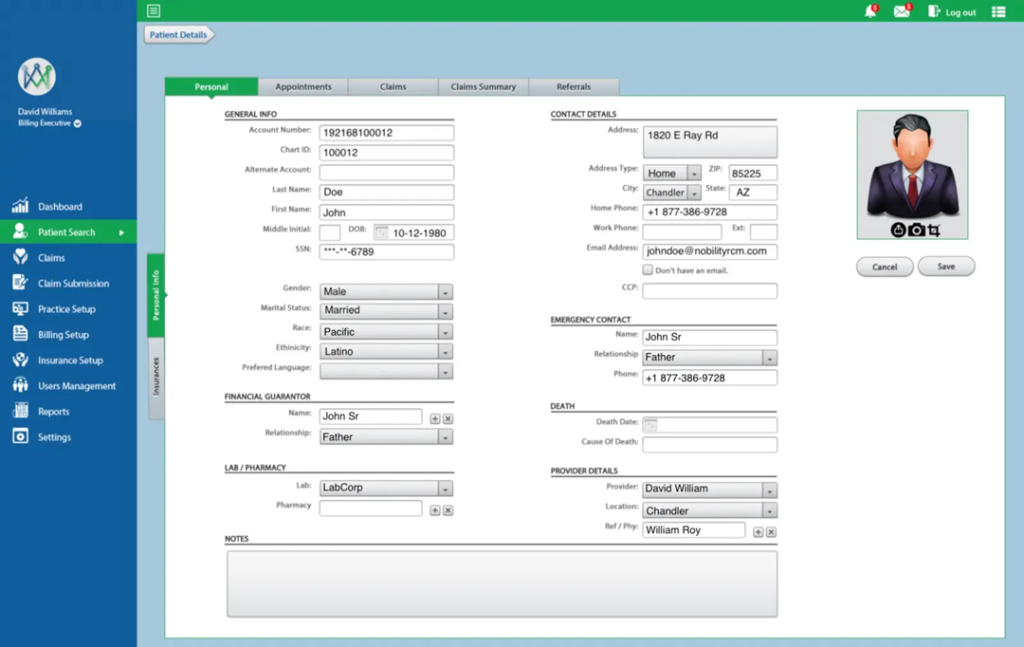Viewport: 1024px width, 647px height.
Task: Open the mail envelope icon
Action: point(902,12)
